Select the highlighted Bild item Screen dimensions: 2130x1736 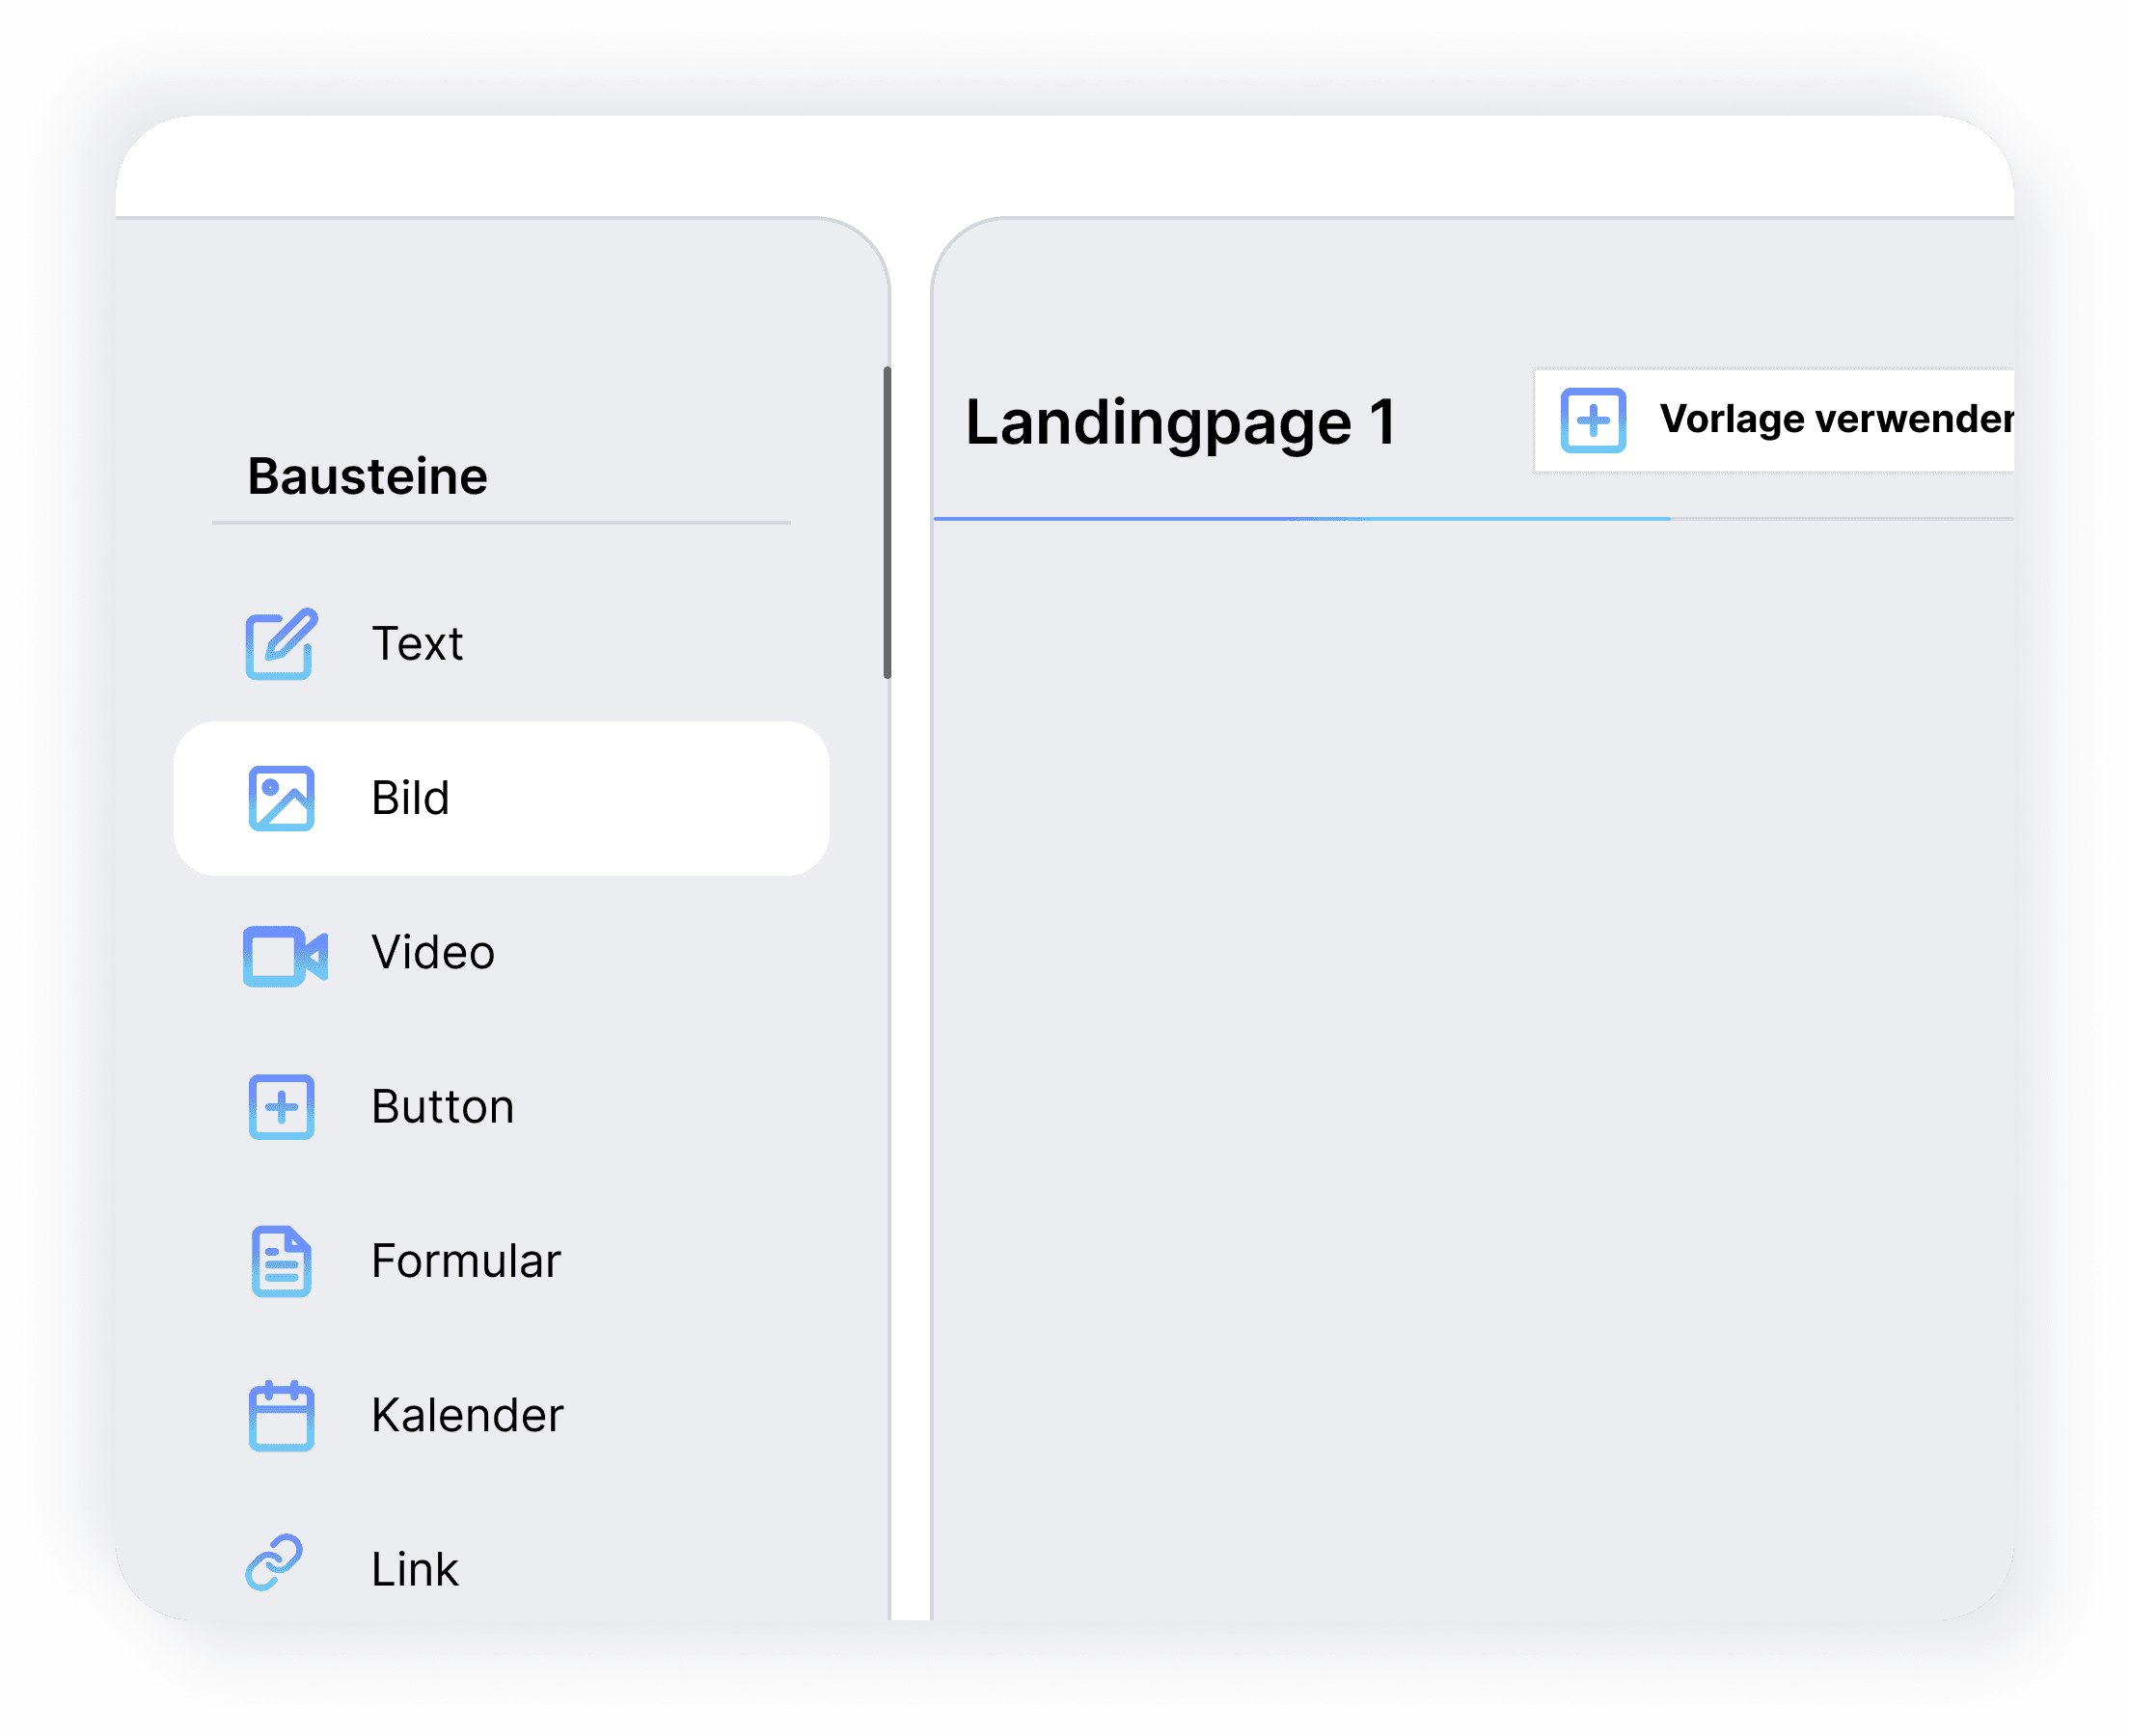coord(500,798)
